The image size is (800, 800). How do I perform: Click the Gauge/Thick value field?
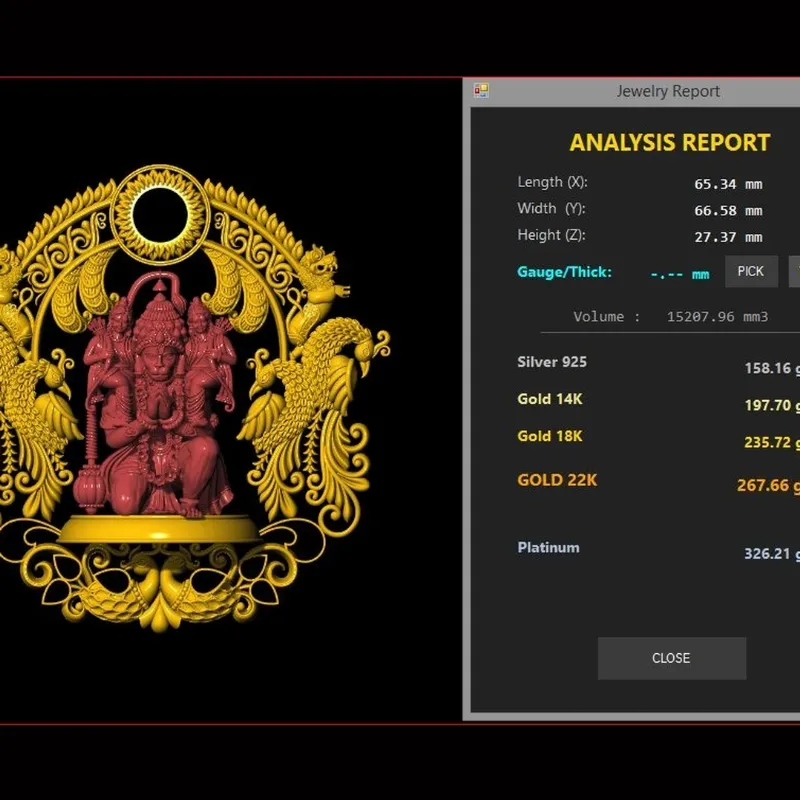click(x=680, y=274)
